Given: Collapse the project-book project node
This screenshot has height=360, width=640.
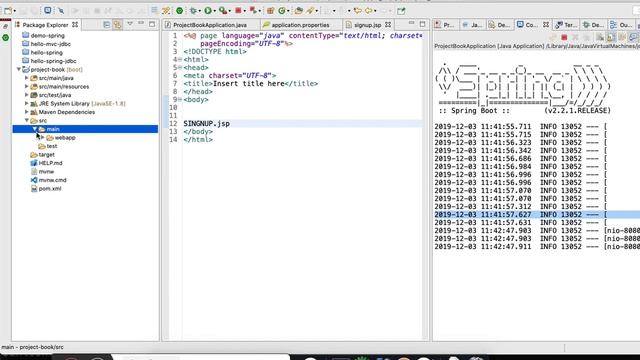Looking at the screenshot, I should coord(19,69).
